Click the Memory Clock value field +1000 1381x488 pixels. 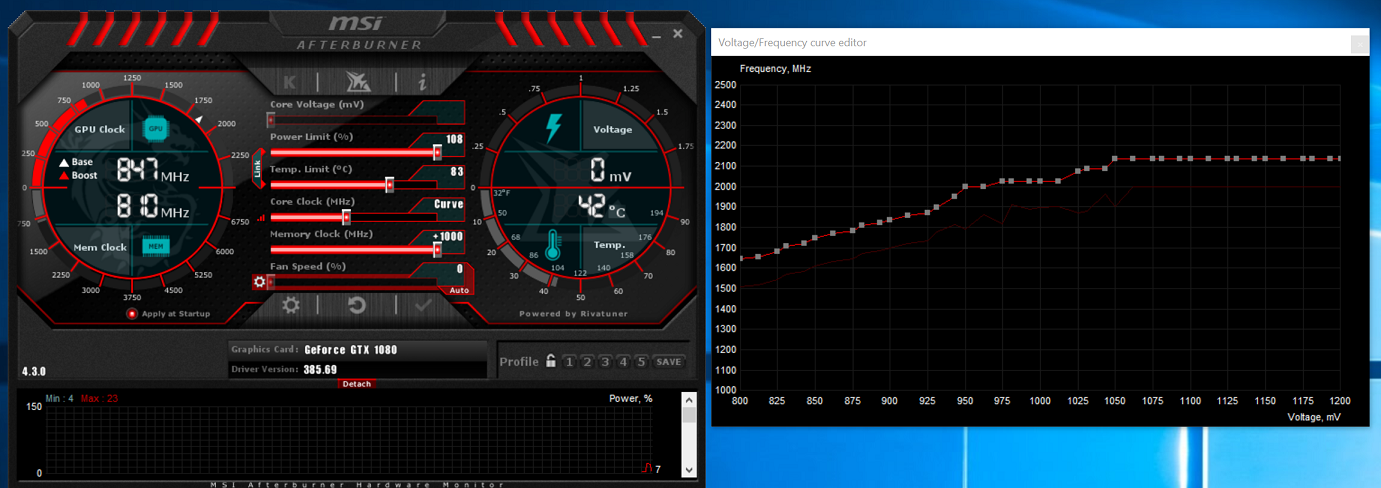(x=448, y=236)
